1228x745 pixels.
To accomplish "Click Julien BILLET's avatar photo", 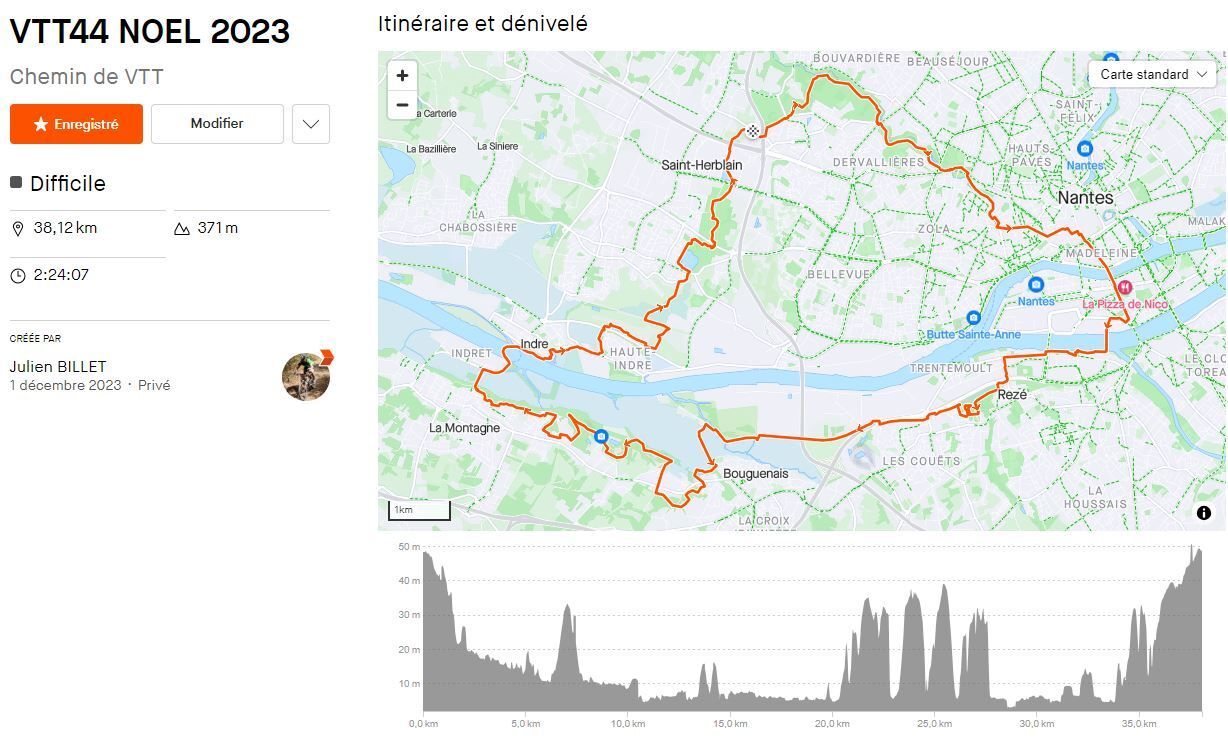I will [306, 376].
